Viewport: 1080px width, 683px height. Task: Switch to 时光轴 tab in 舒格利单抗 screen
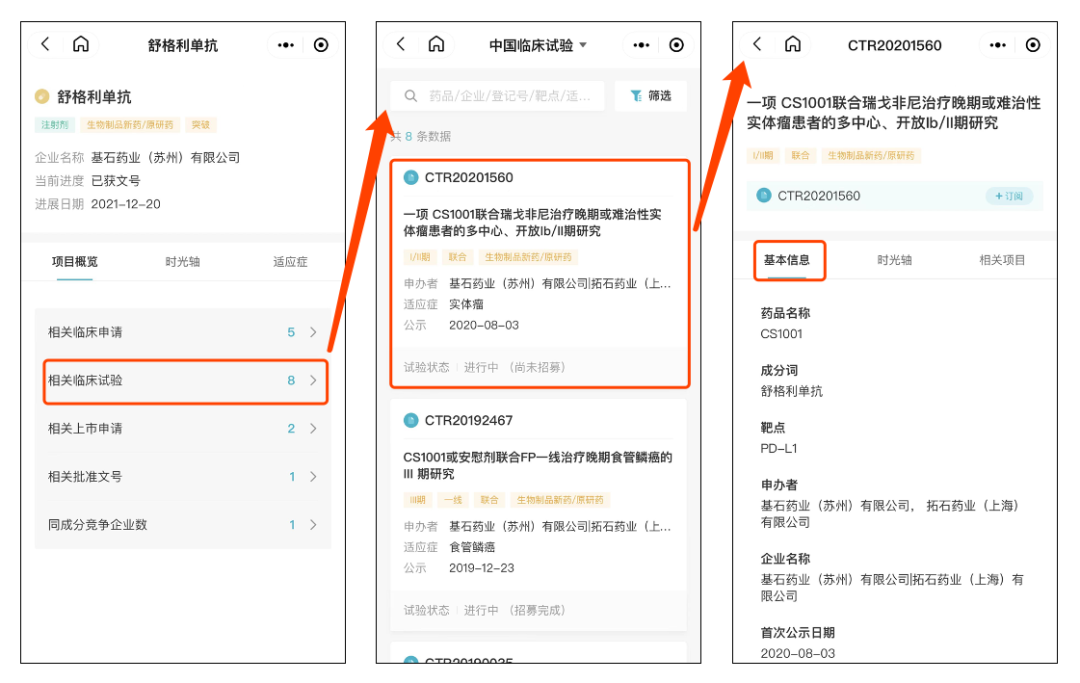pyautogui.click(x=183, y=262)
